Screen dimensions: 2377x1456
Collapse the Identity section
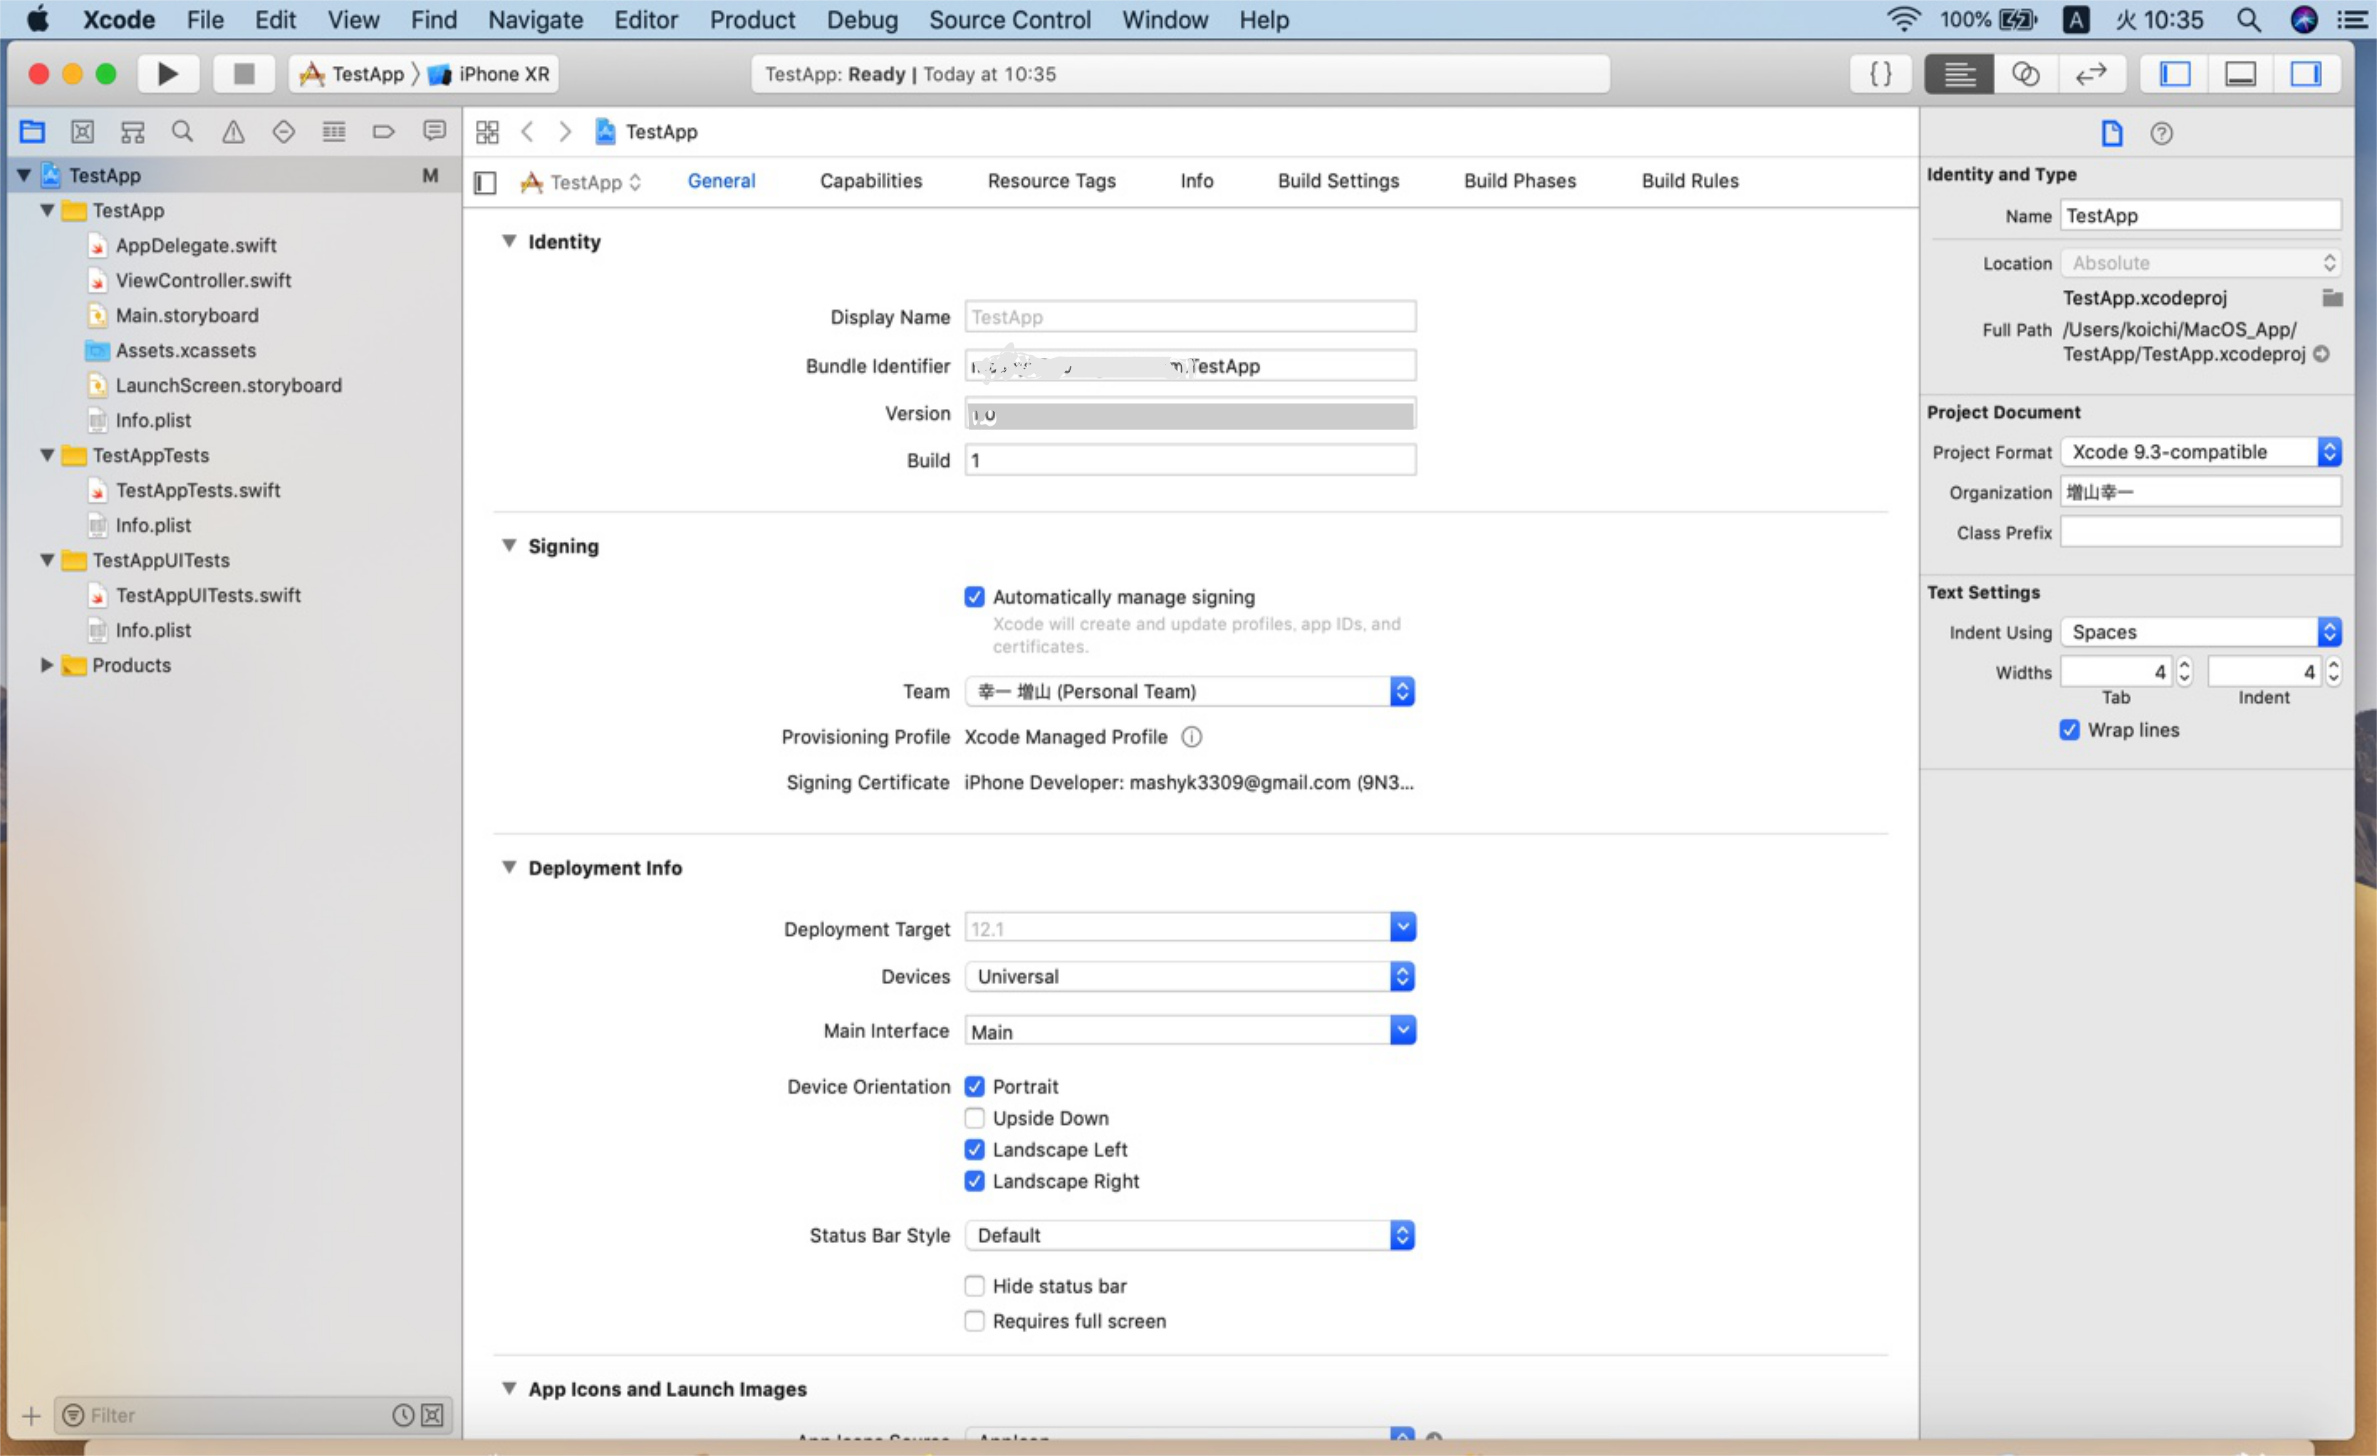pos(509,241)
